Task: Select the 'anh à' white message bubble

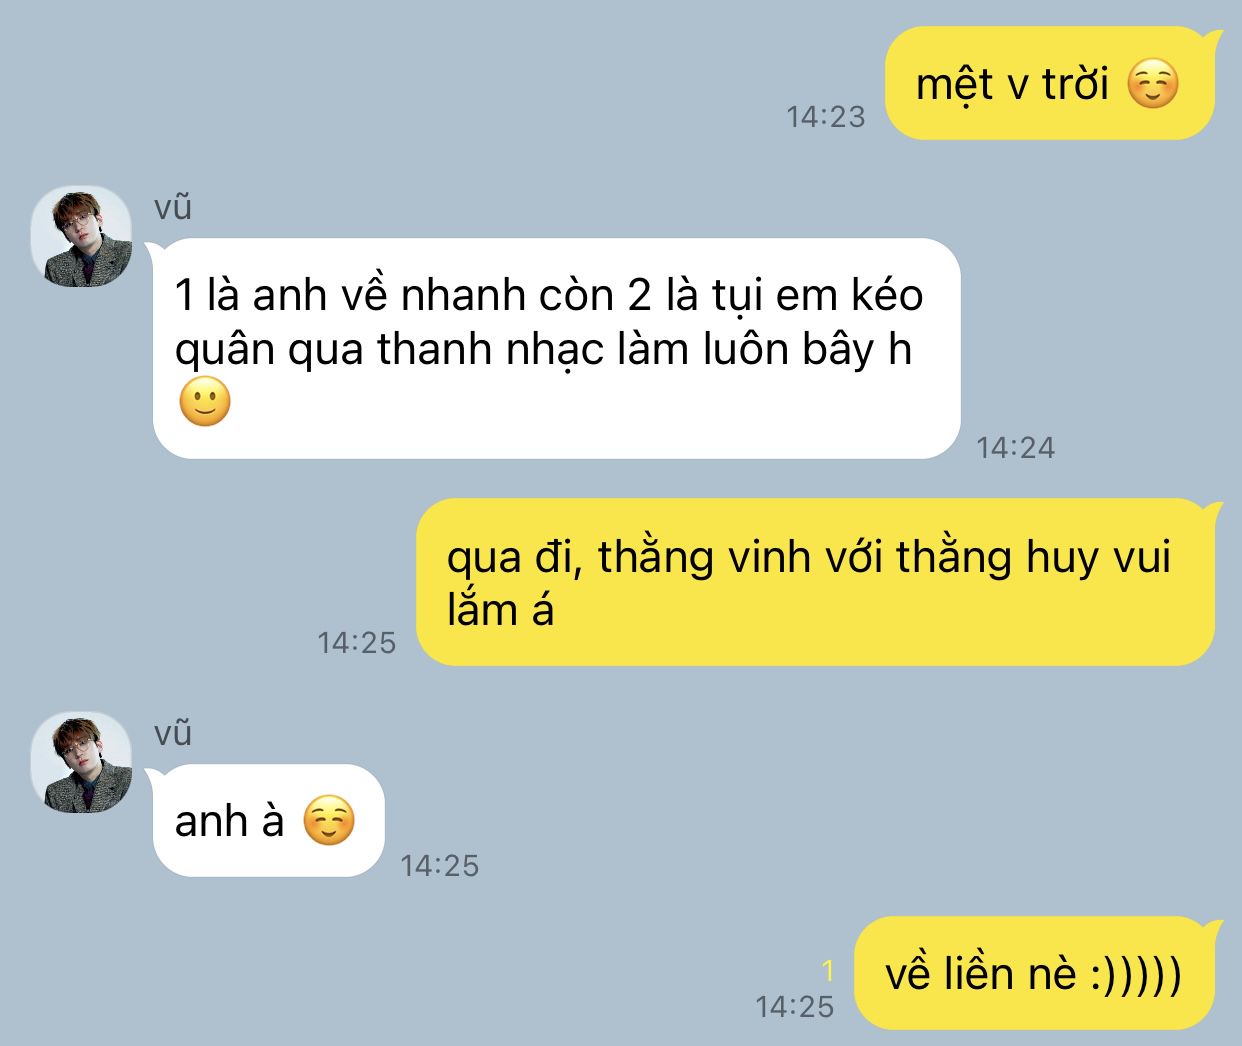Action: (266, 821)
